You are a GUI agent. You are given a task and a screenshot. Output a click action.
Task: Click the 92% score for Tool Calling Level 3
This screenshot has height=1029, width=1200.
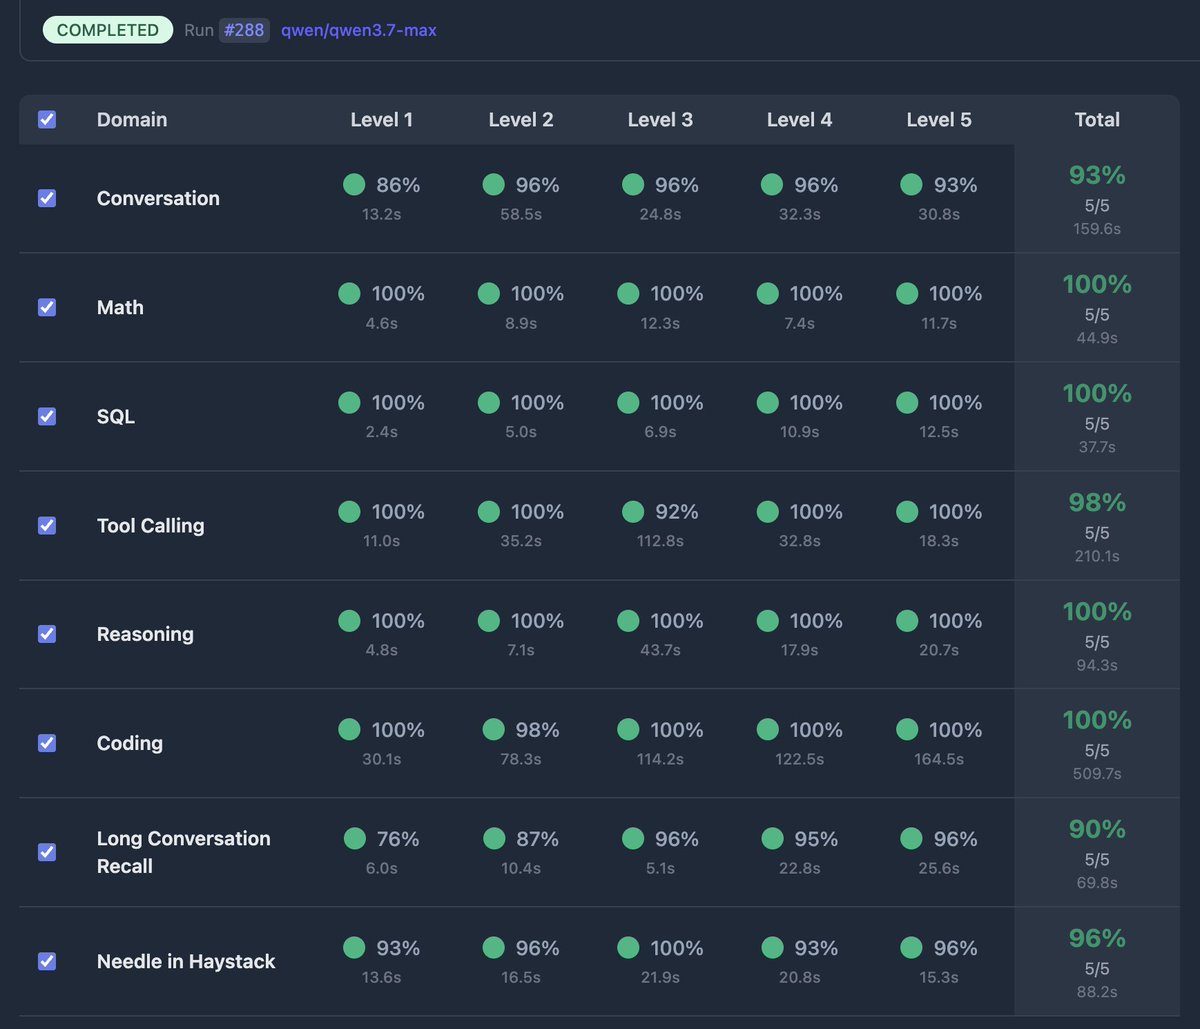[677, 512]
